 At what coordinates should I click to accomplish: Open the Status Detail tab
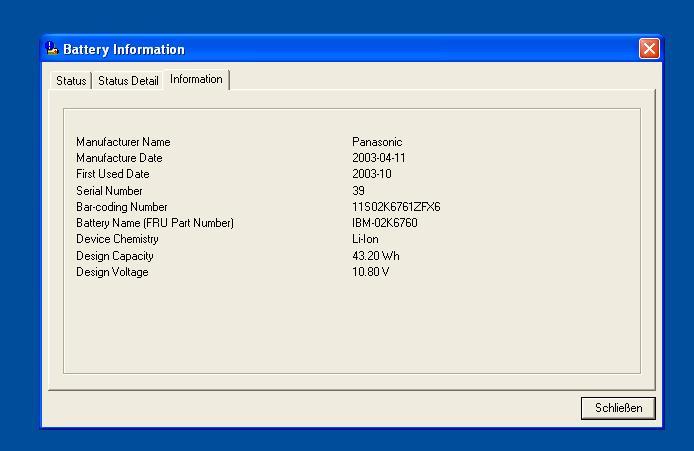[128, 81]
